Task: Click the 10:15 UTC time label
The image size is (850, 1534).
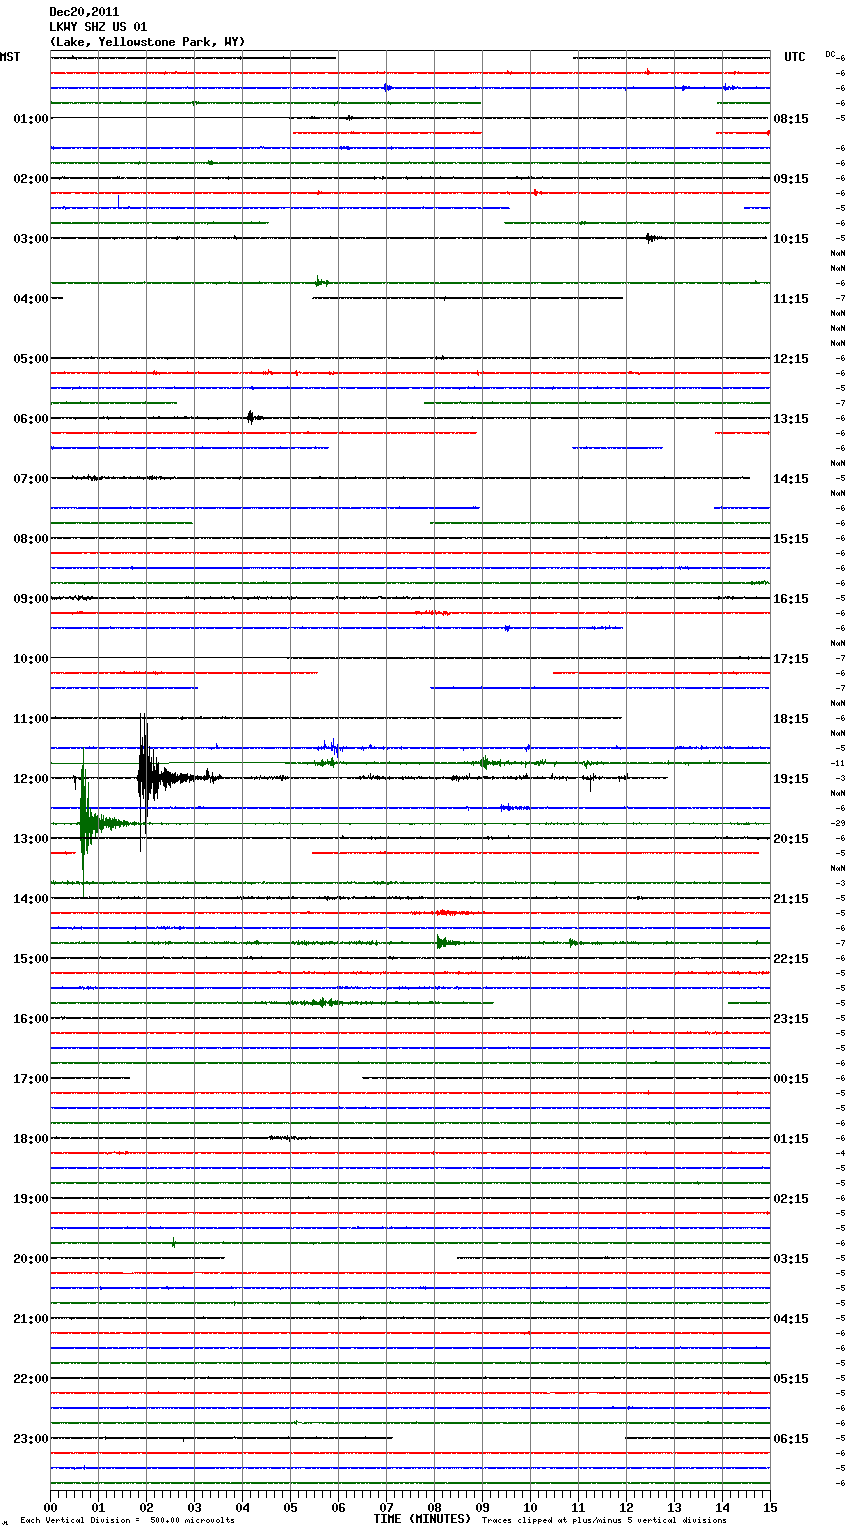Action: pos(791,239)
